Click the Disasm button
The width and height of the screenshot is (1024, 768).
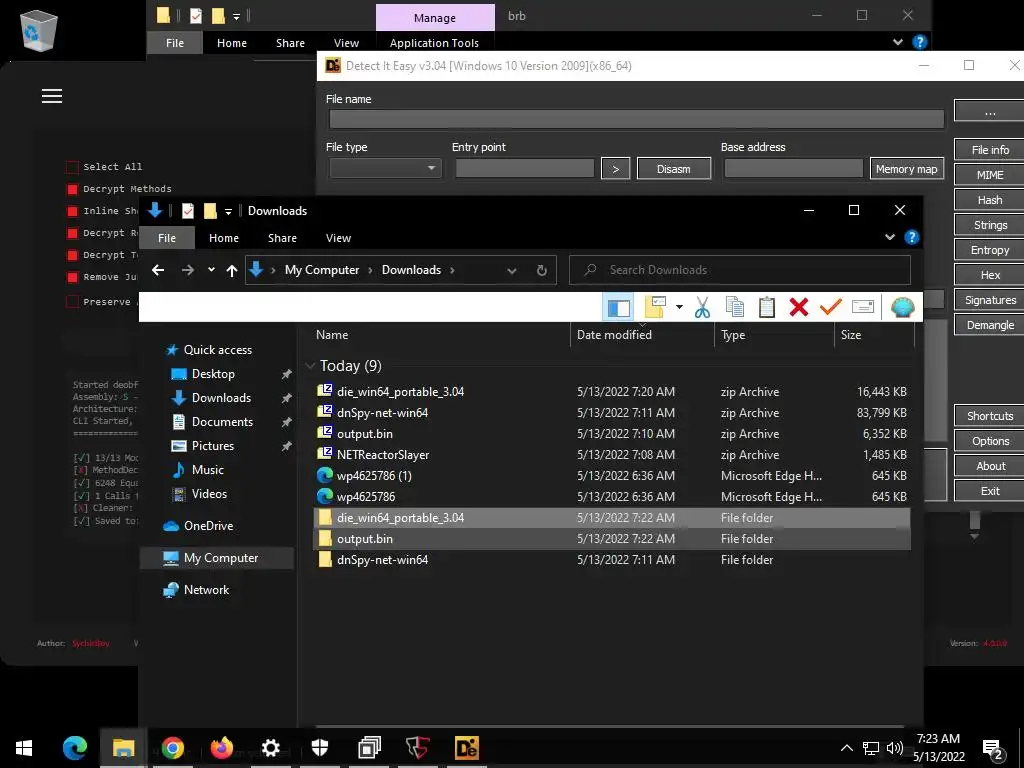673,168
